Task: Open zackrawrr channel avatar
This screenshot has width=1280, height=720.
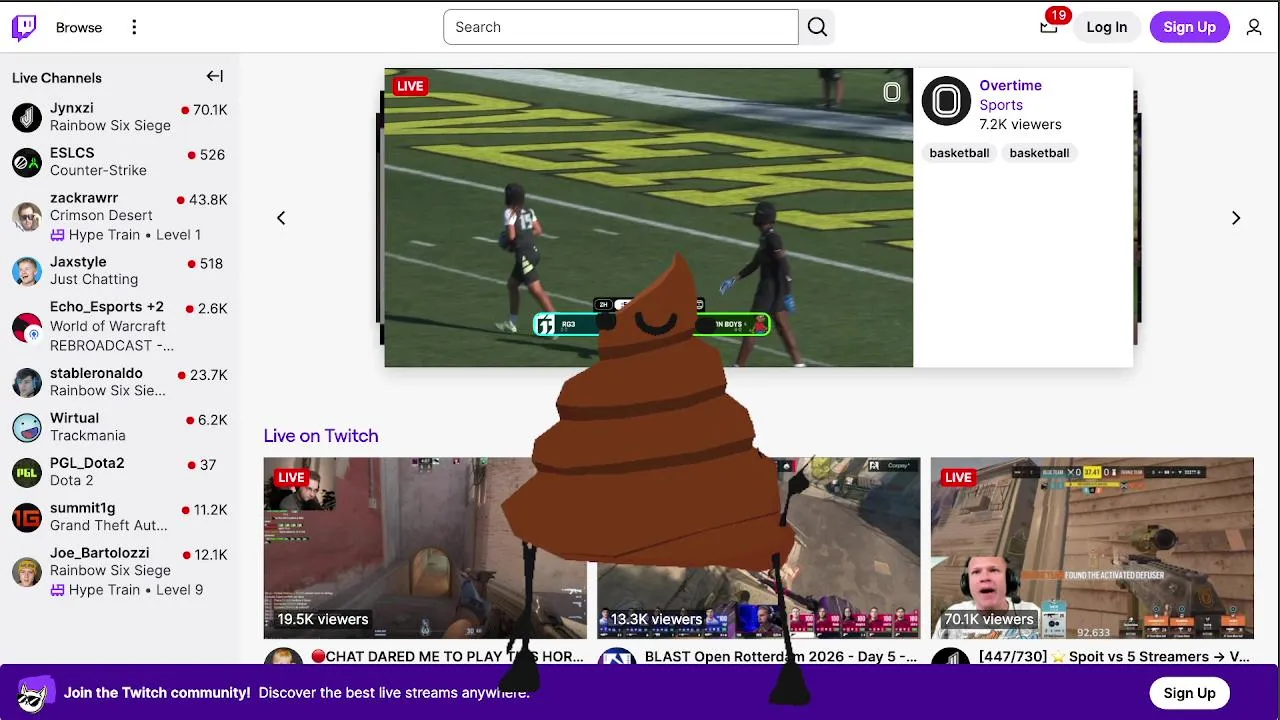Action: pos(27,216)
